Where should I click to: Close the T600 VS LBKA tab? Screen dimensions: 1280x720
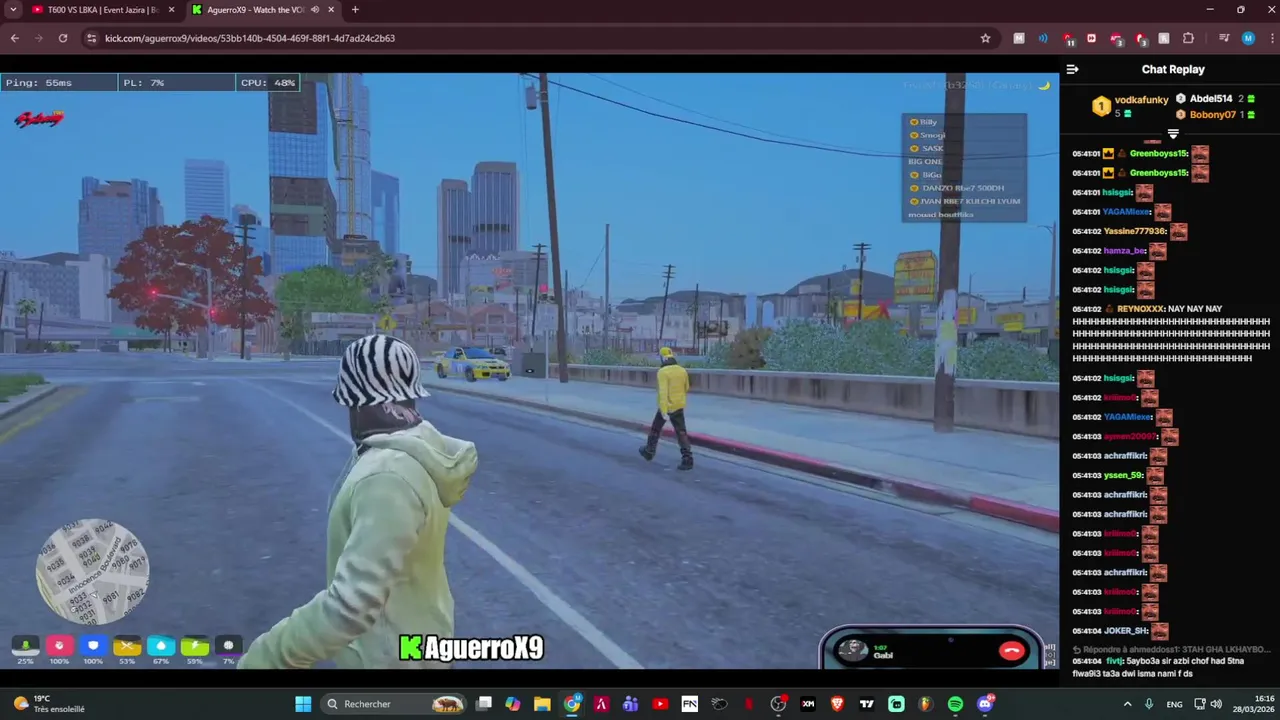(x=171, y=10)
